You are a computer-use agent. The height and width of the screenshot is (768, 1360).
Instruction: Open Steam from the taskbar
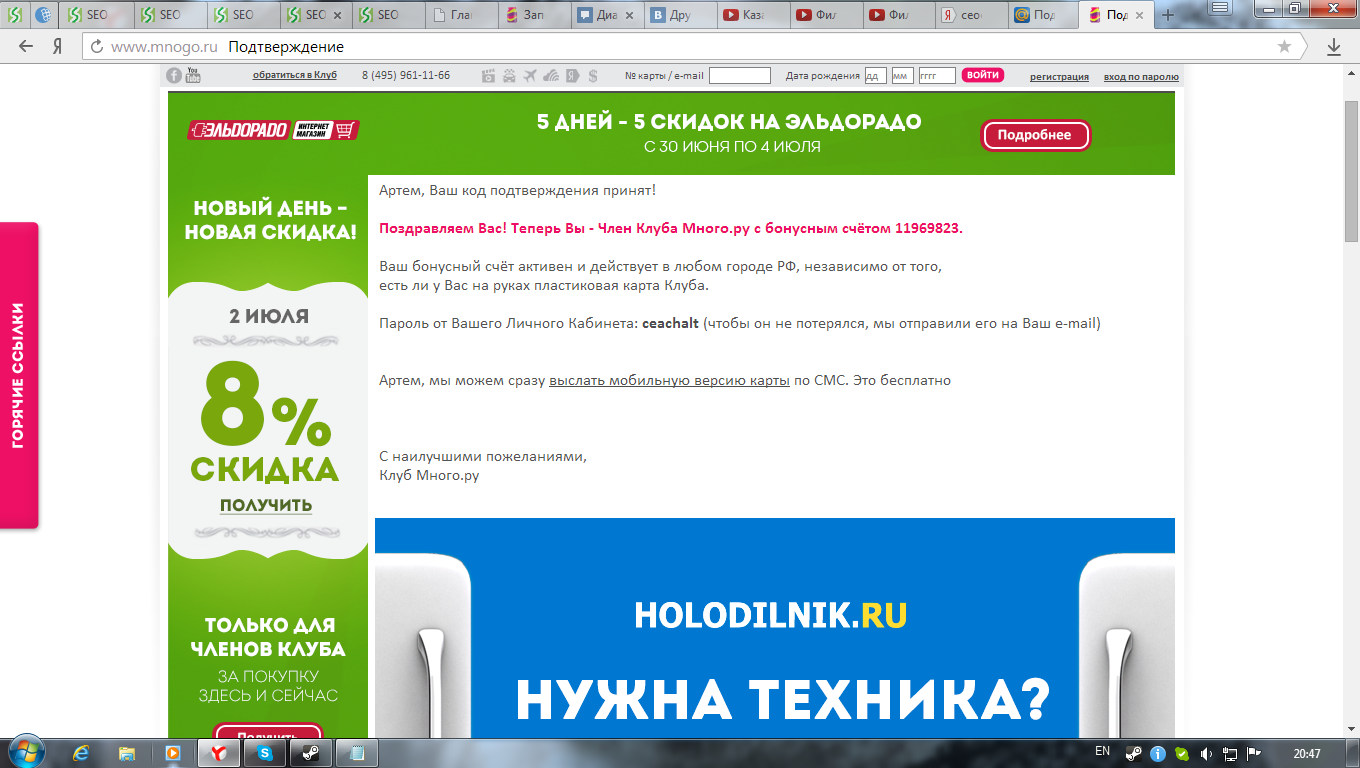pos(311,752)
